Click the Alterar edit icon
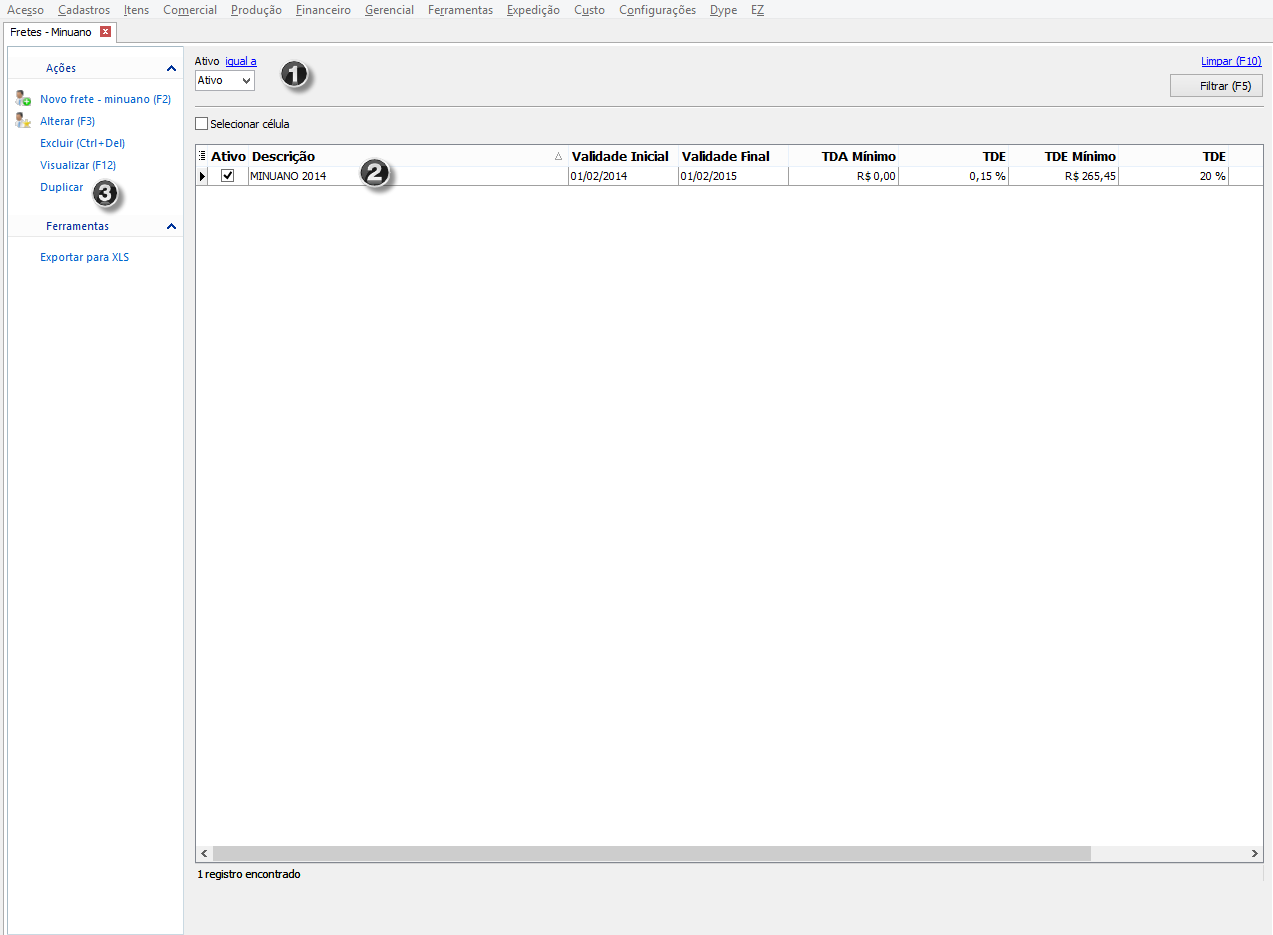The width and height of the screenshot is (1273, 935). pyautogui.click(x=23, y=121)
